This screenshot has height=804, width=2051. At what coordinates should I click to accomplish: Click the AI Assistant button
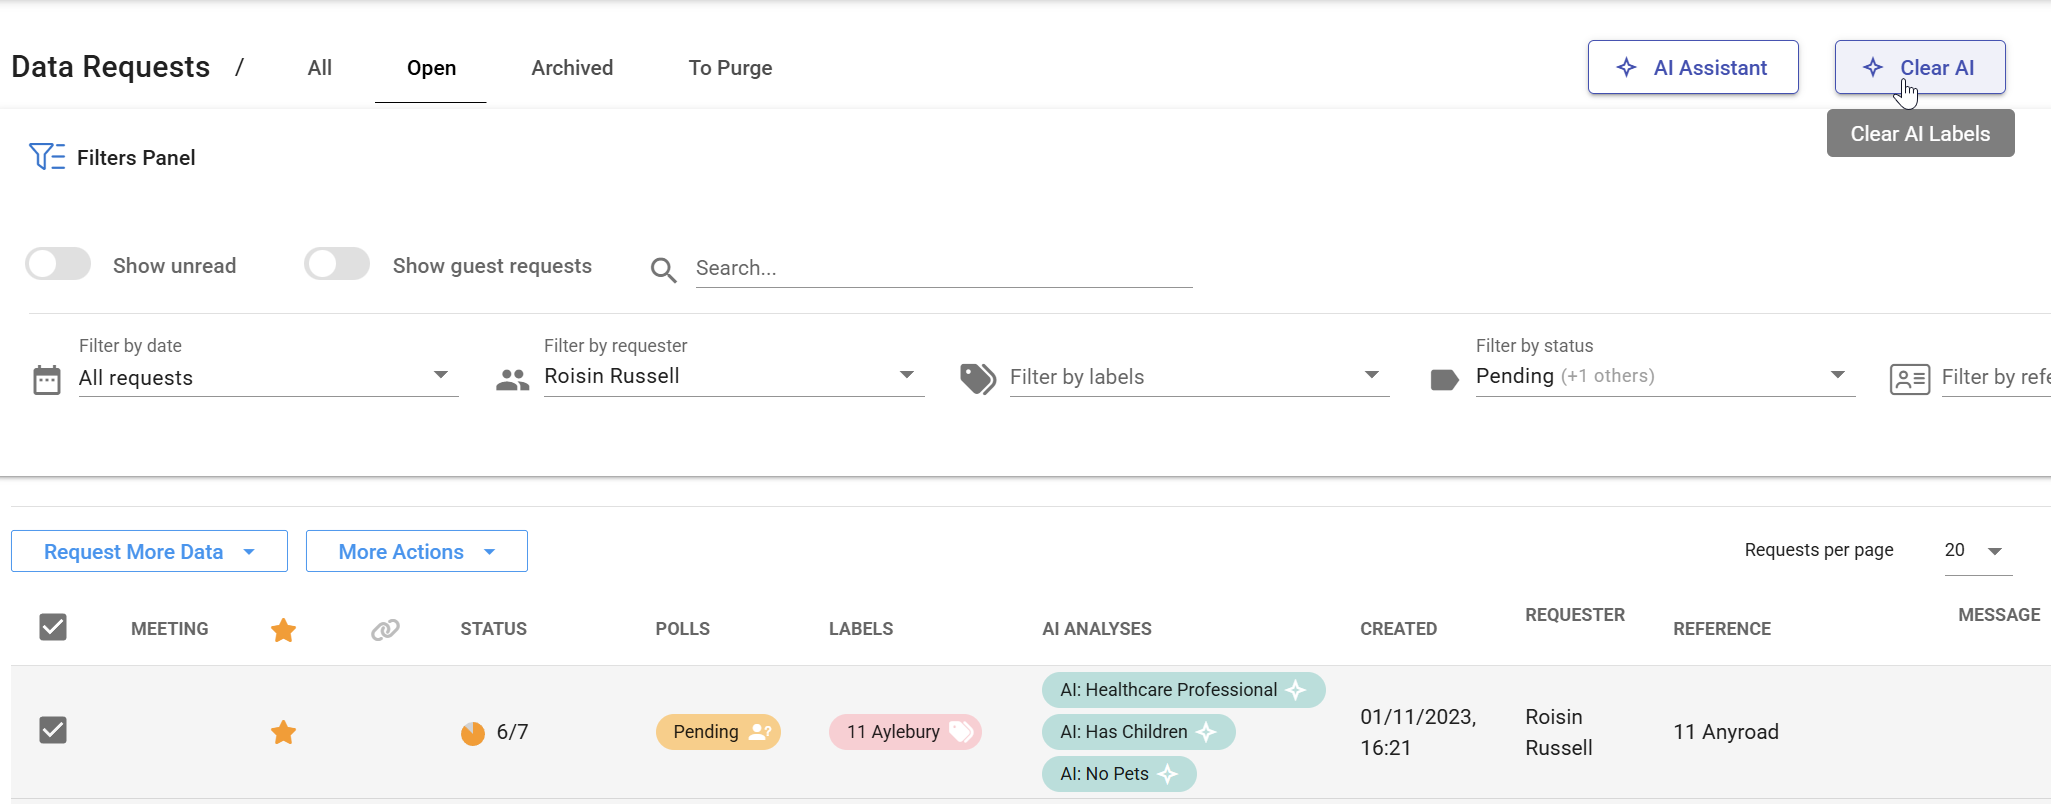[x=1692, y=68]
